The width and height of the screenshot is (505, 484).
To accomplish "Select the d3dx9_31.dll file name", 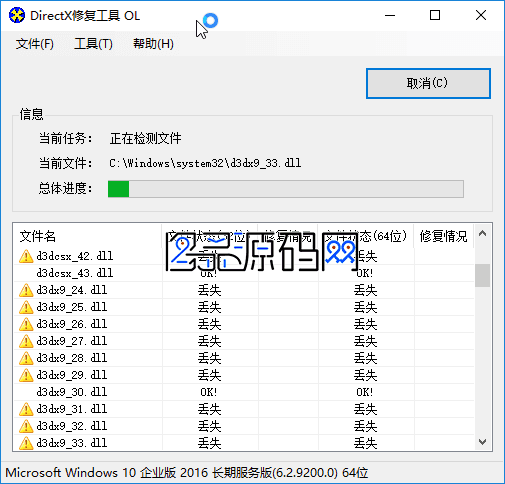I will (x=72, y=409).
